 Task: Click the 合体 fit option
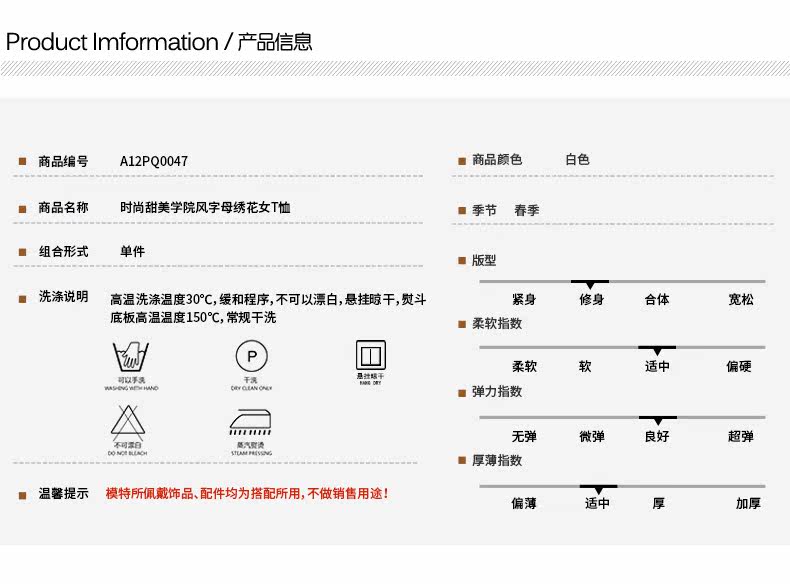(657, 300)
